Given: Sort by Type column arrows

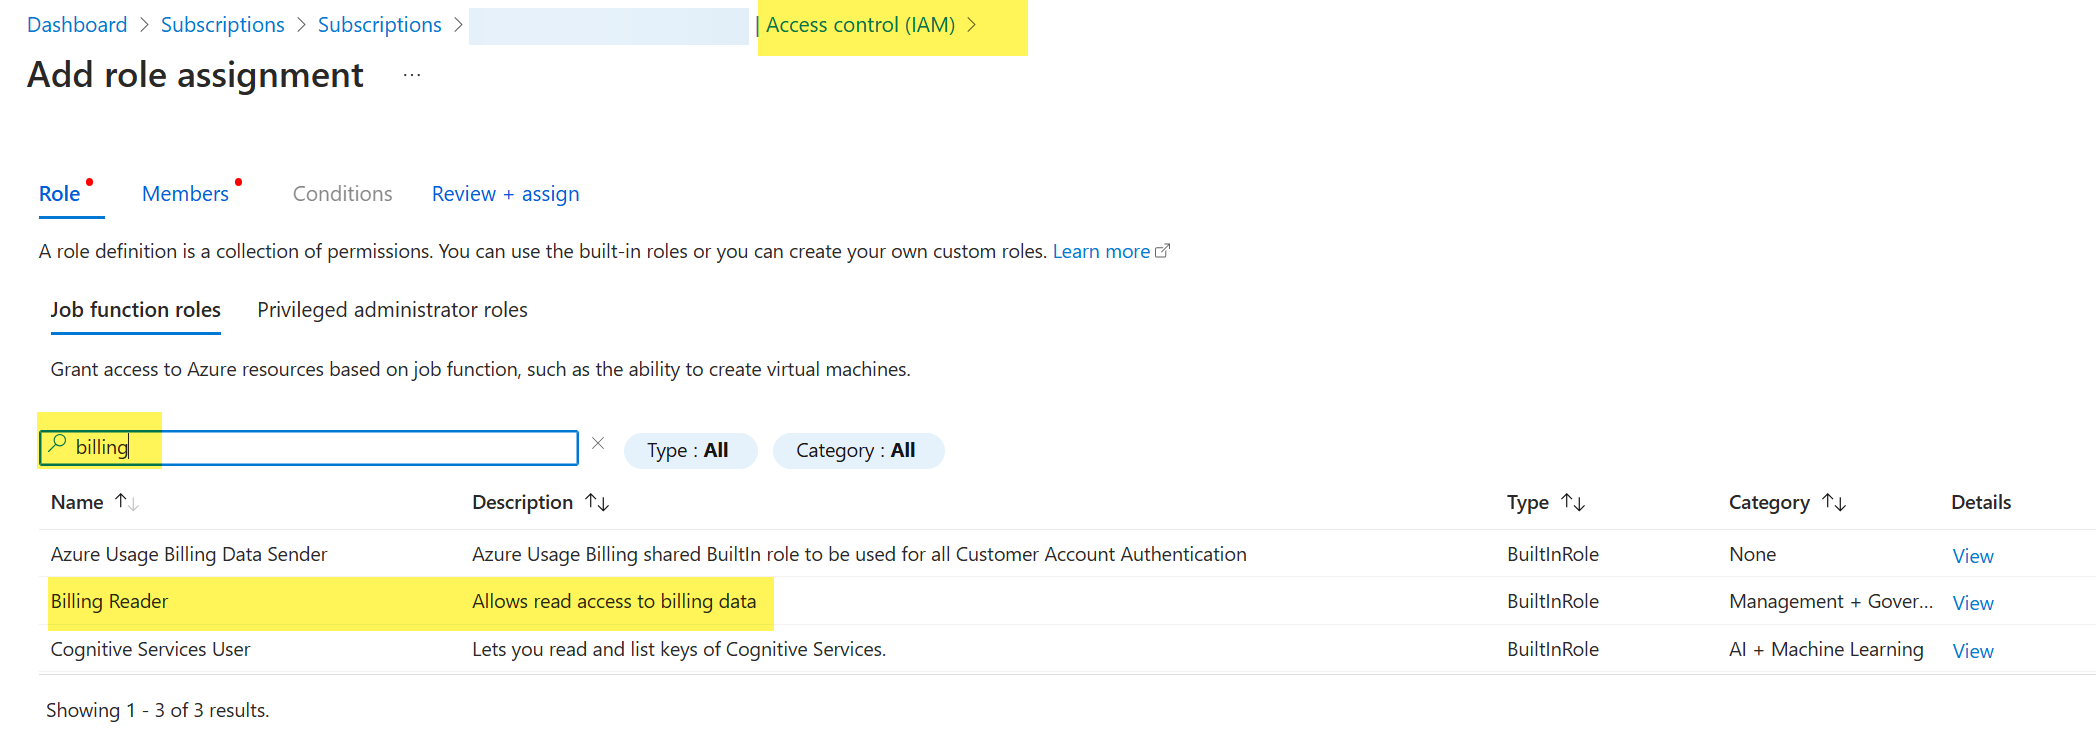Looking at the screenshot, I should [x=1573, y=502].
